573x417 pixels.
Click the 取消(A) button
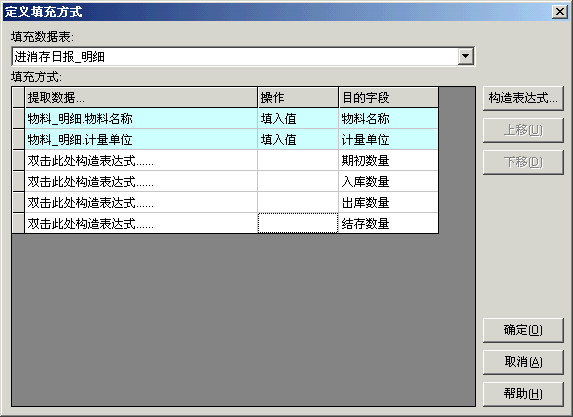(x=523, y=362)
